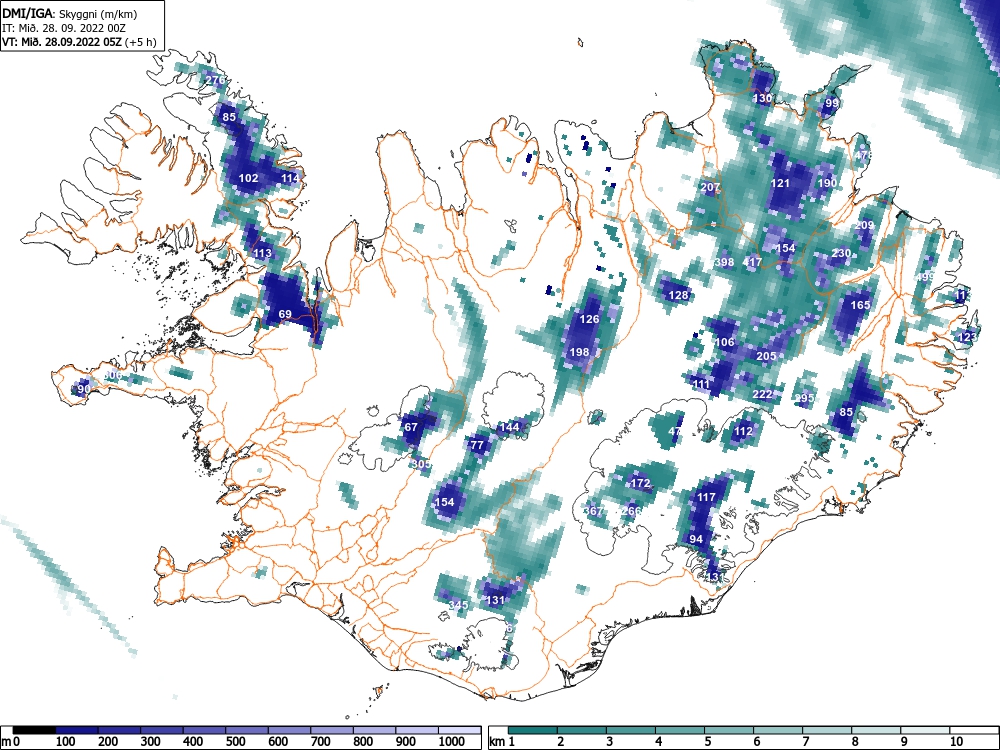
Task: Click the map value 112
Action: (744, 431)
